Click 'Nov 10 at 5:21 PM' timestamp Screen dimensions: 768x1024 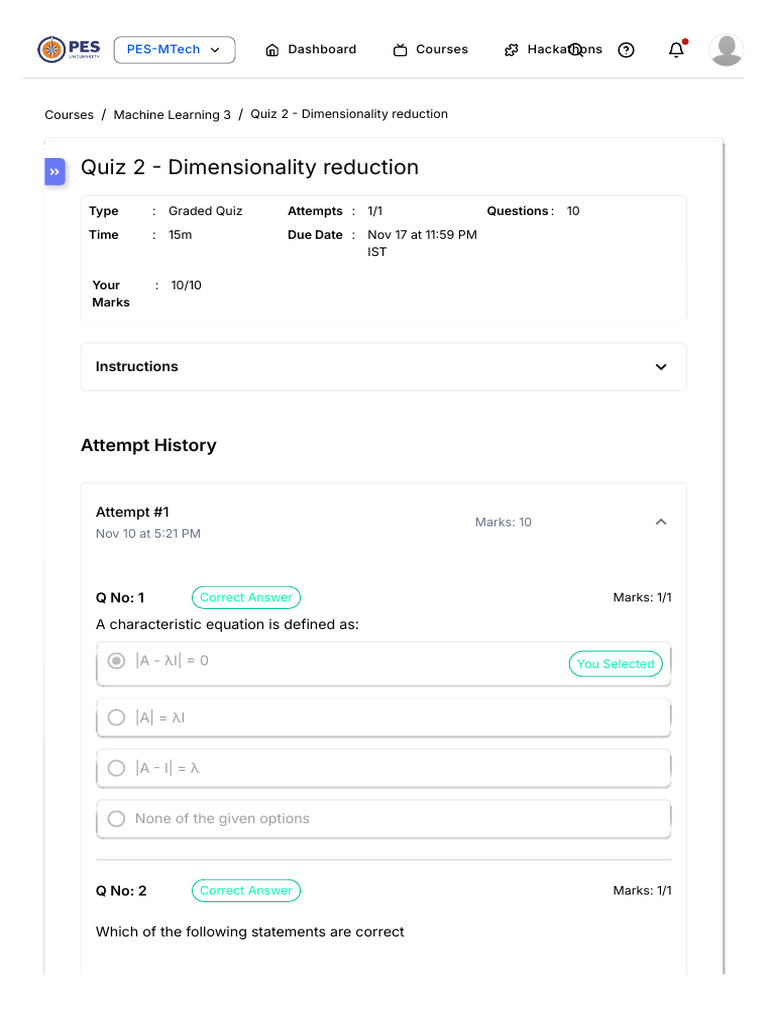coord(148,534)
